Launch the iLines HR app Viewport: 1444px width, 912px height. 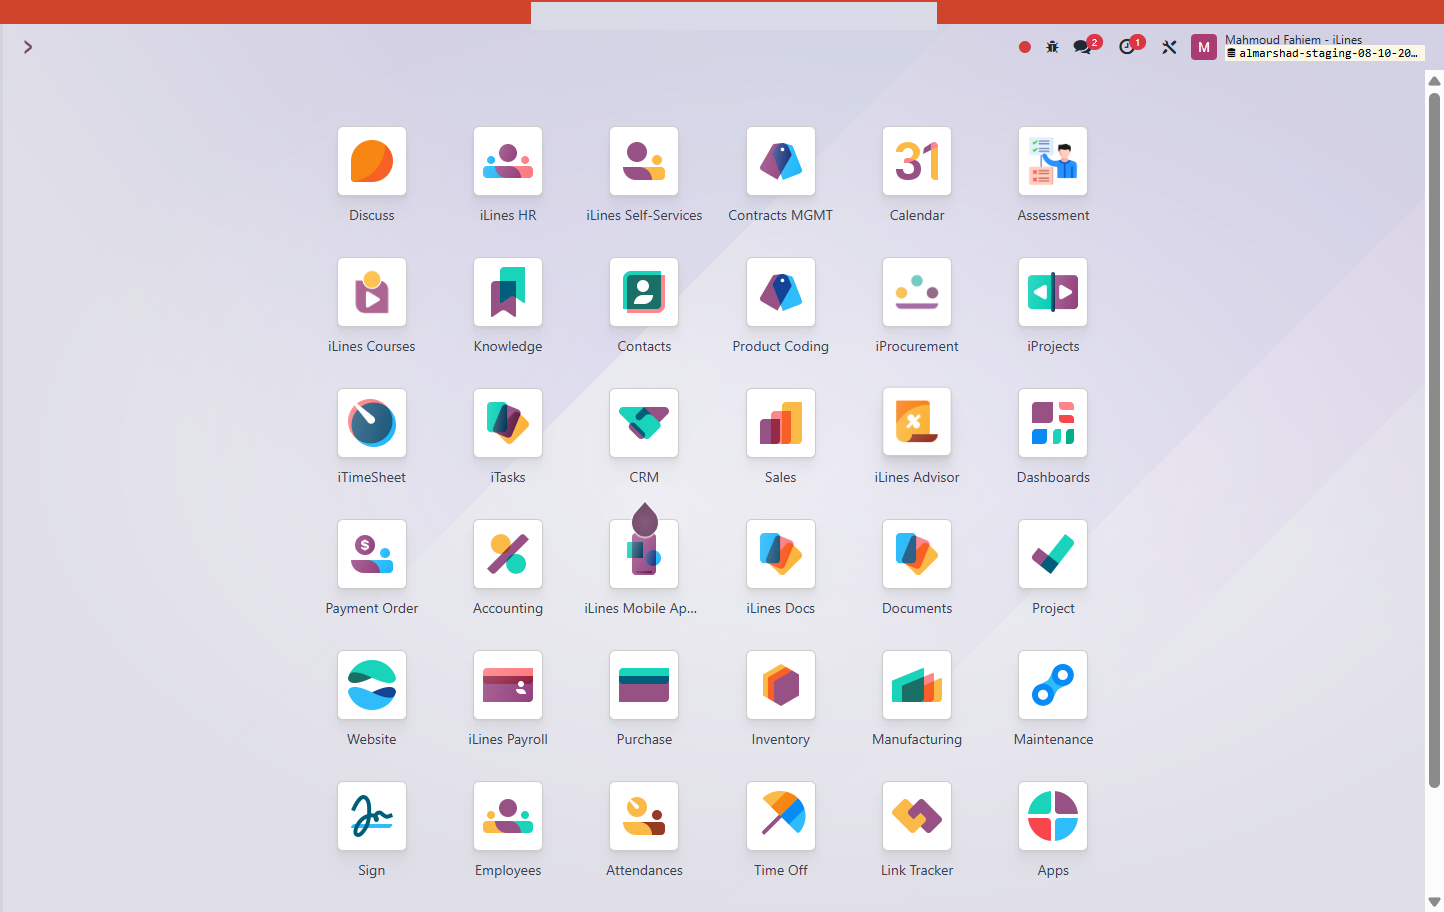[508, 161]
